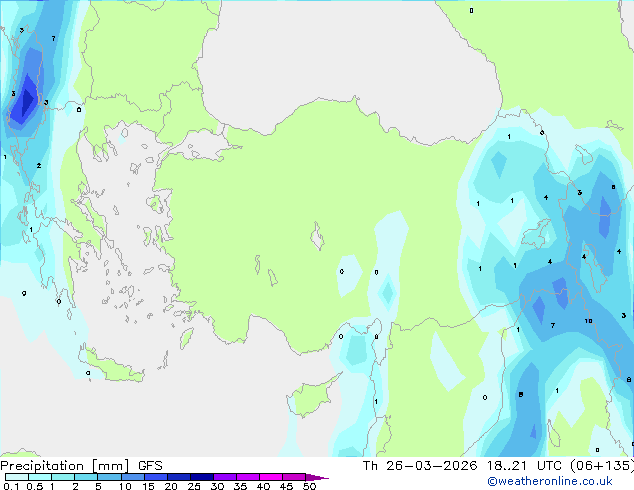Pick the purple legend swatch between 30 and 35
The height and width of the screenshot is (490, 634).
[x=224, y=477]
